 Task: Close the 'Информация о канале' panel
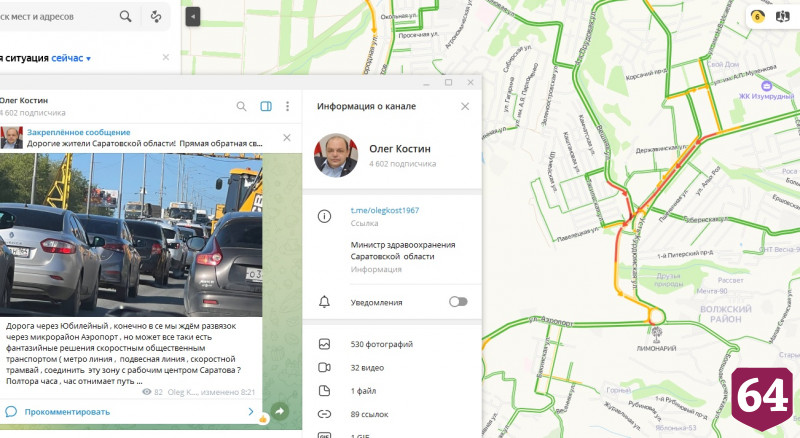(465, 106)
